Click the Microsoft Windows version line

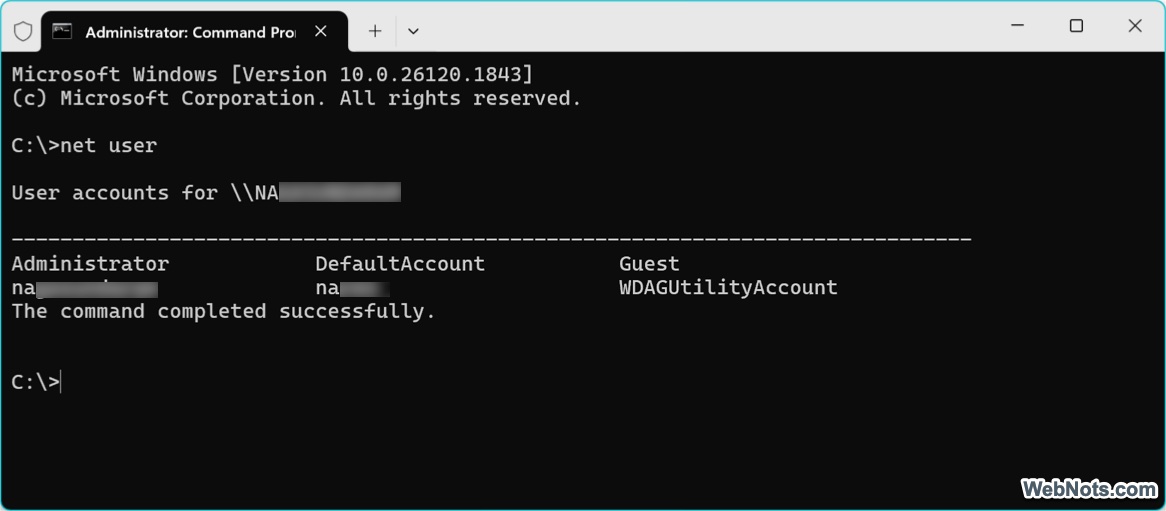click(272, 75)
